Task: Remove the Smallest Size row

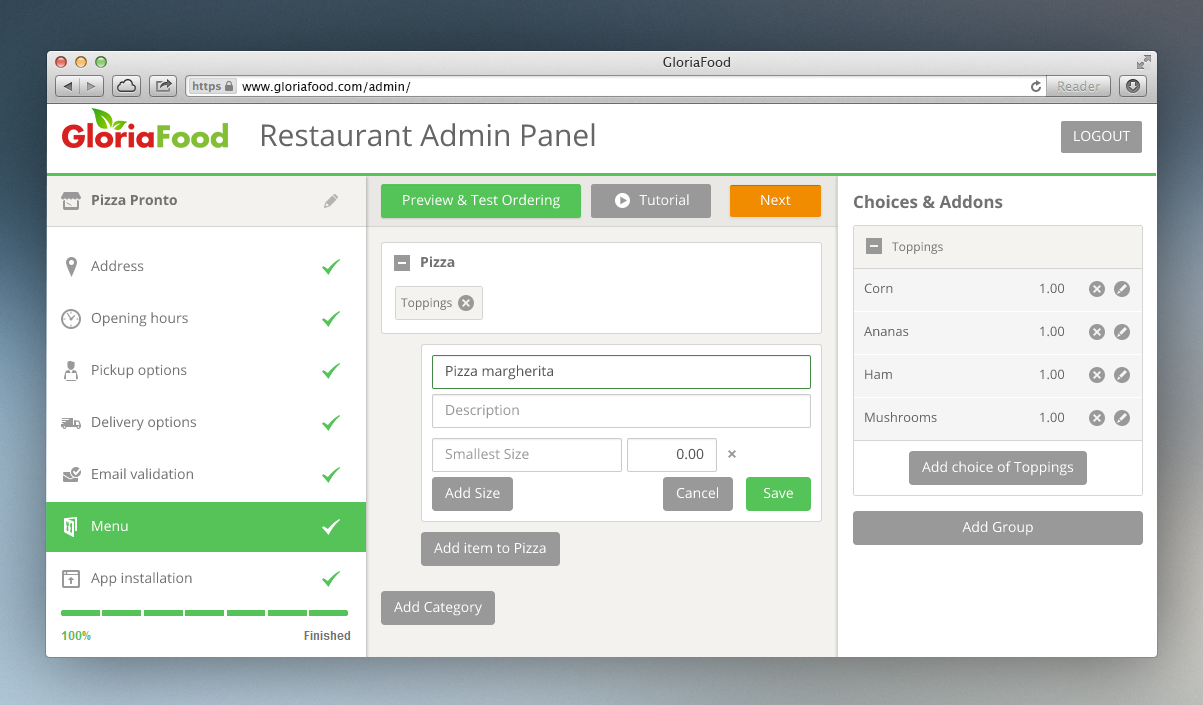Action: click(x=732, y=454)
